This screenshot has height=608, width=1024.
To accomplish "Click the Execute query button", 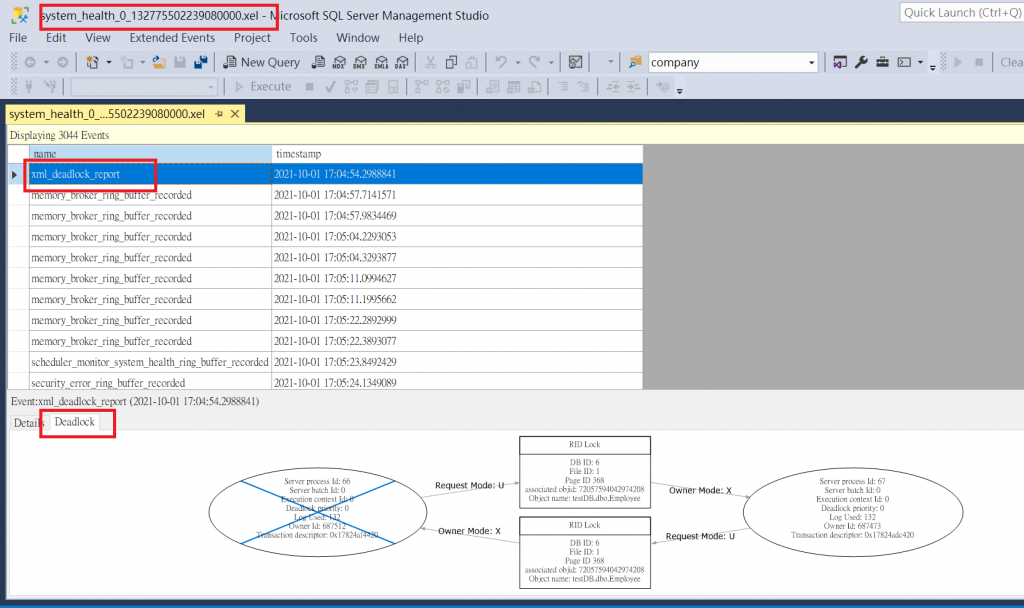I will pos(263,86).
